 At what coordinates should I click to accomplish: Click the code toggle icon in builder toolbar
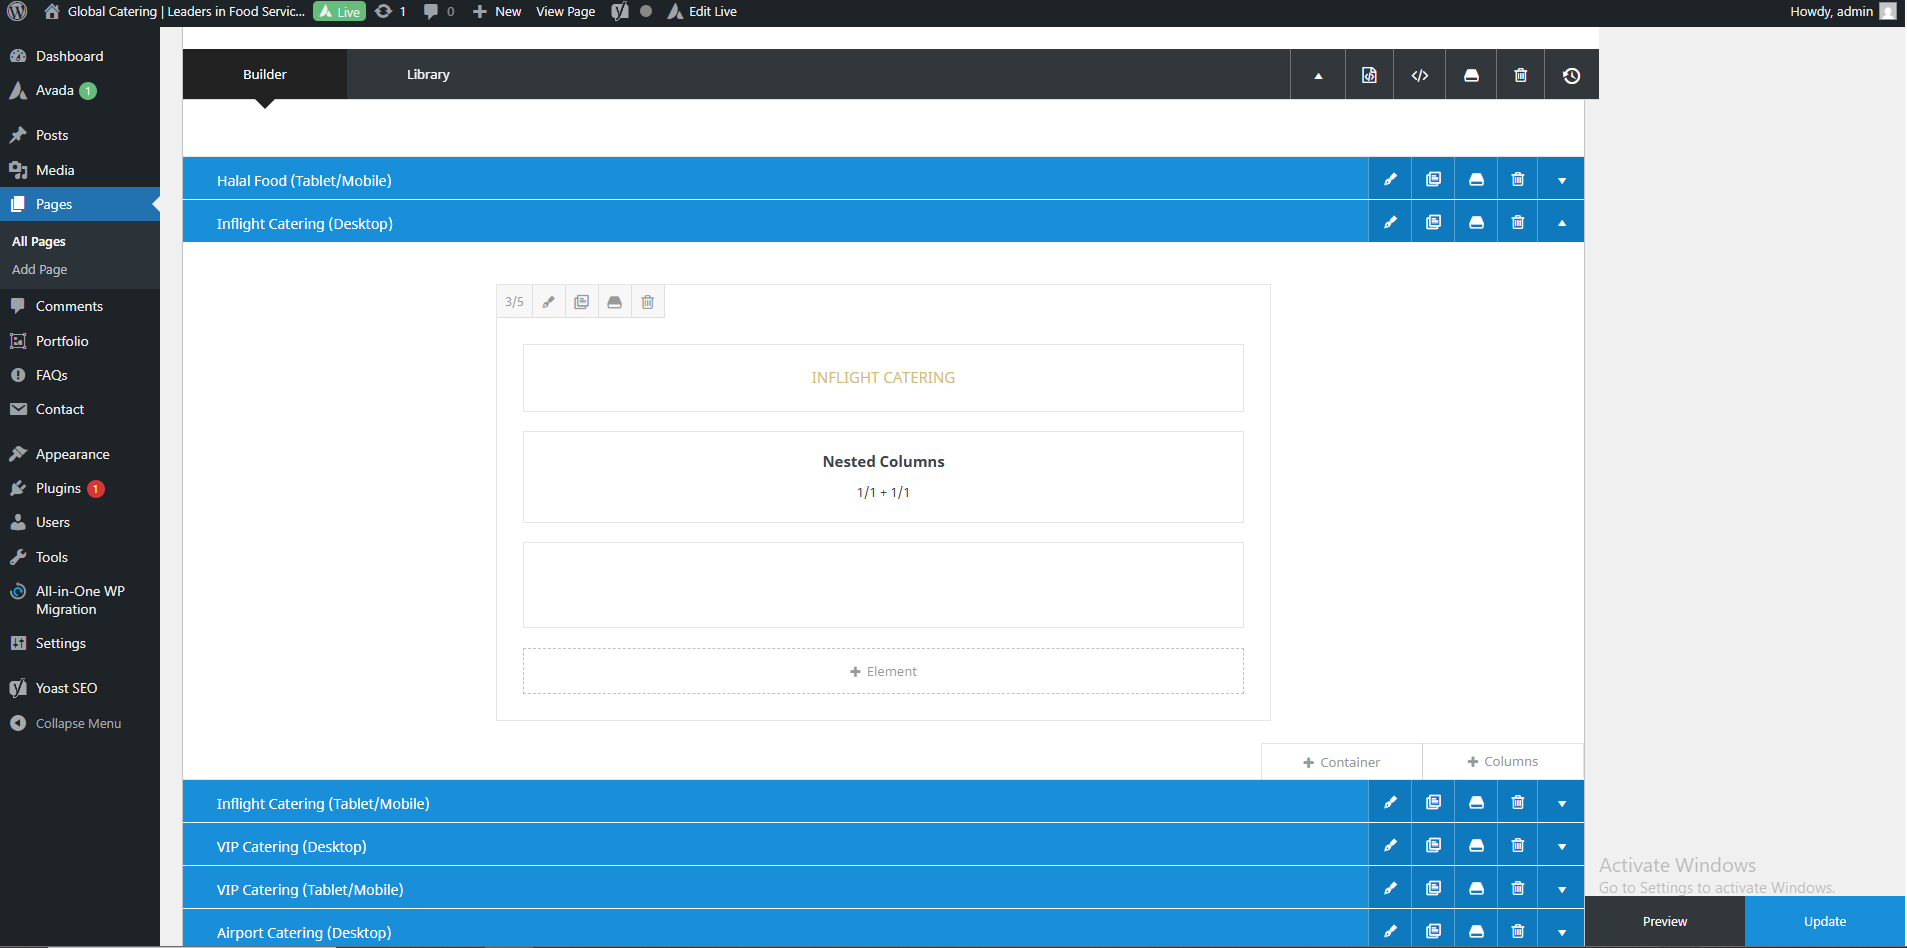pos(1419,75)
